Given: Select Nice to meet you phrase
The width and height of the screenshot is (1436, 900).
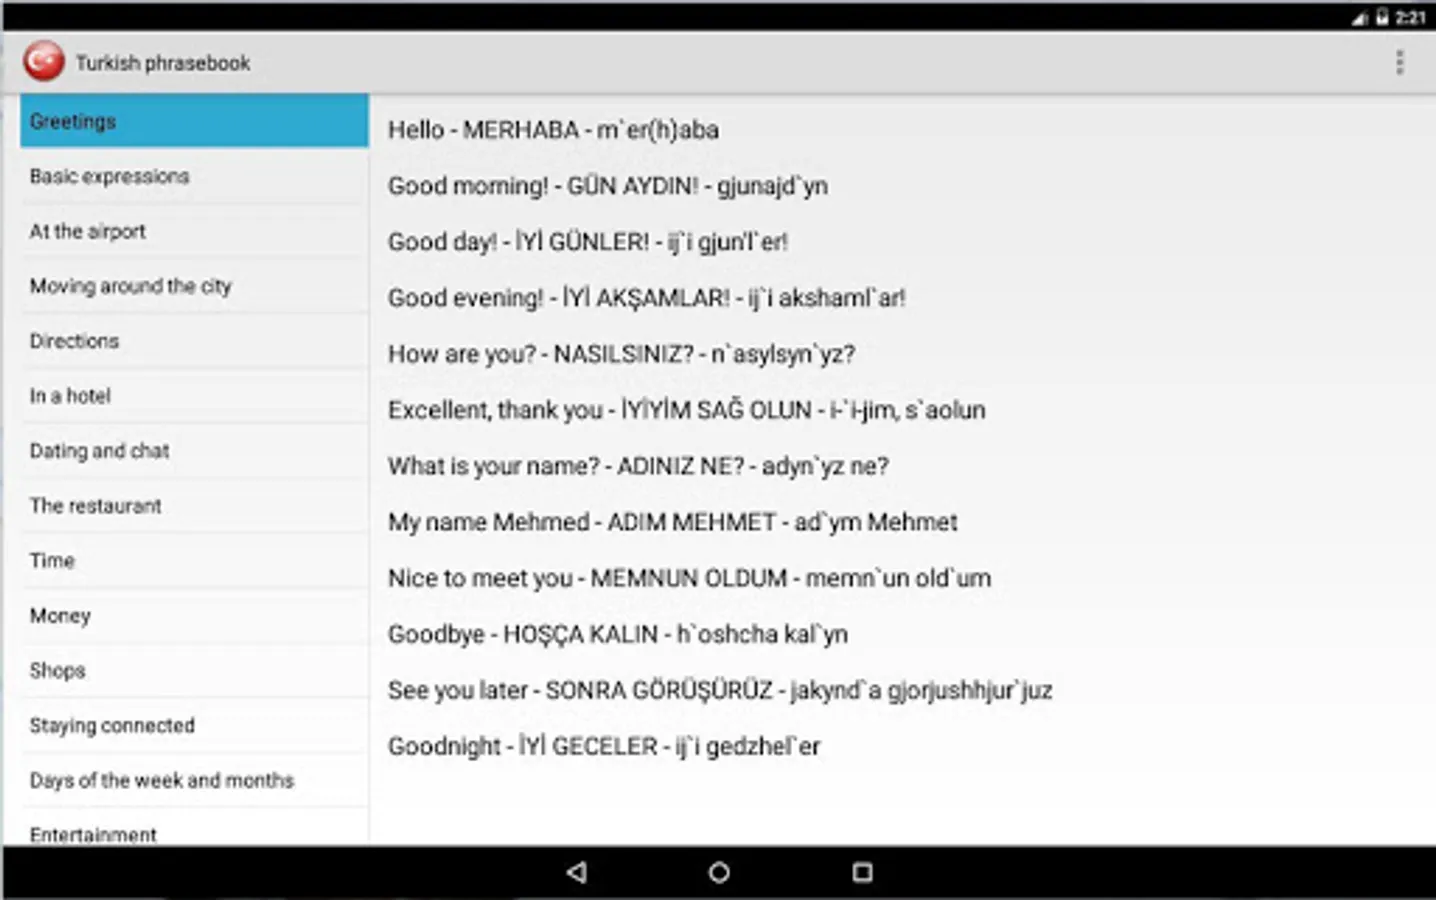Looking at the screenshot, I should [x=690, y=578].
